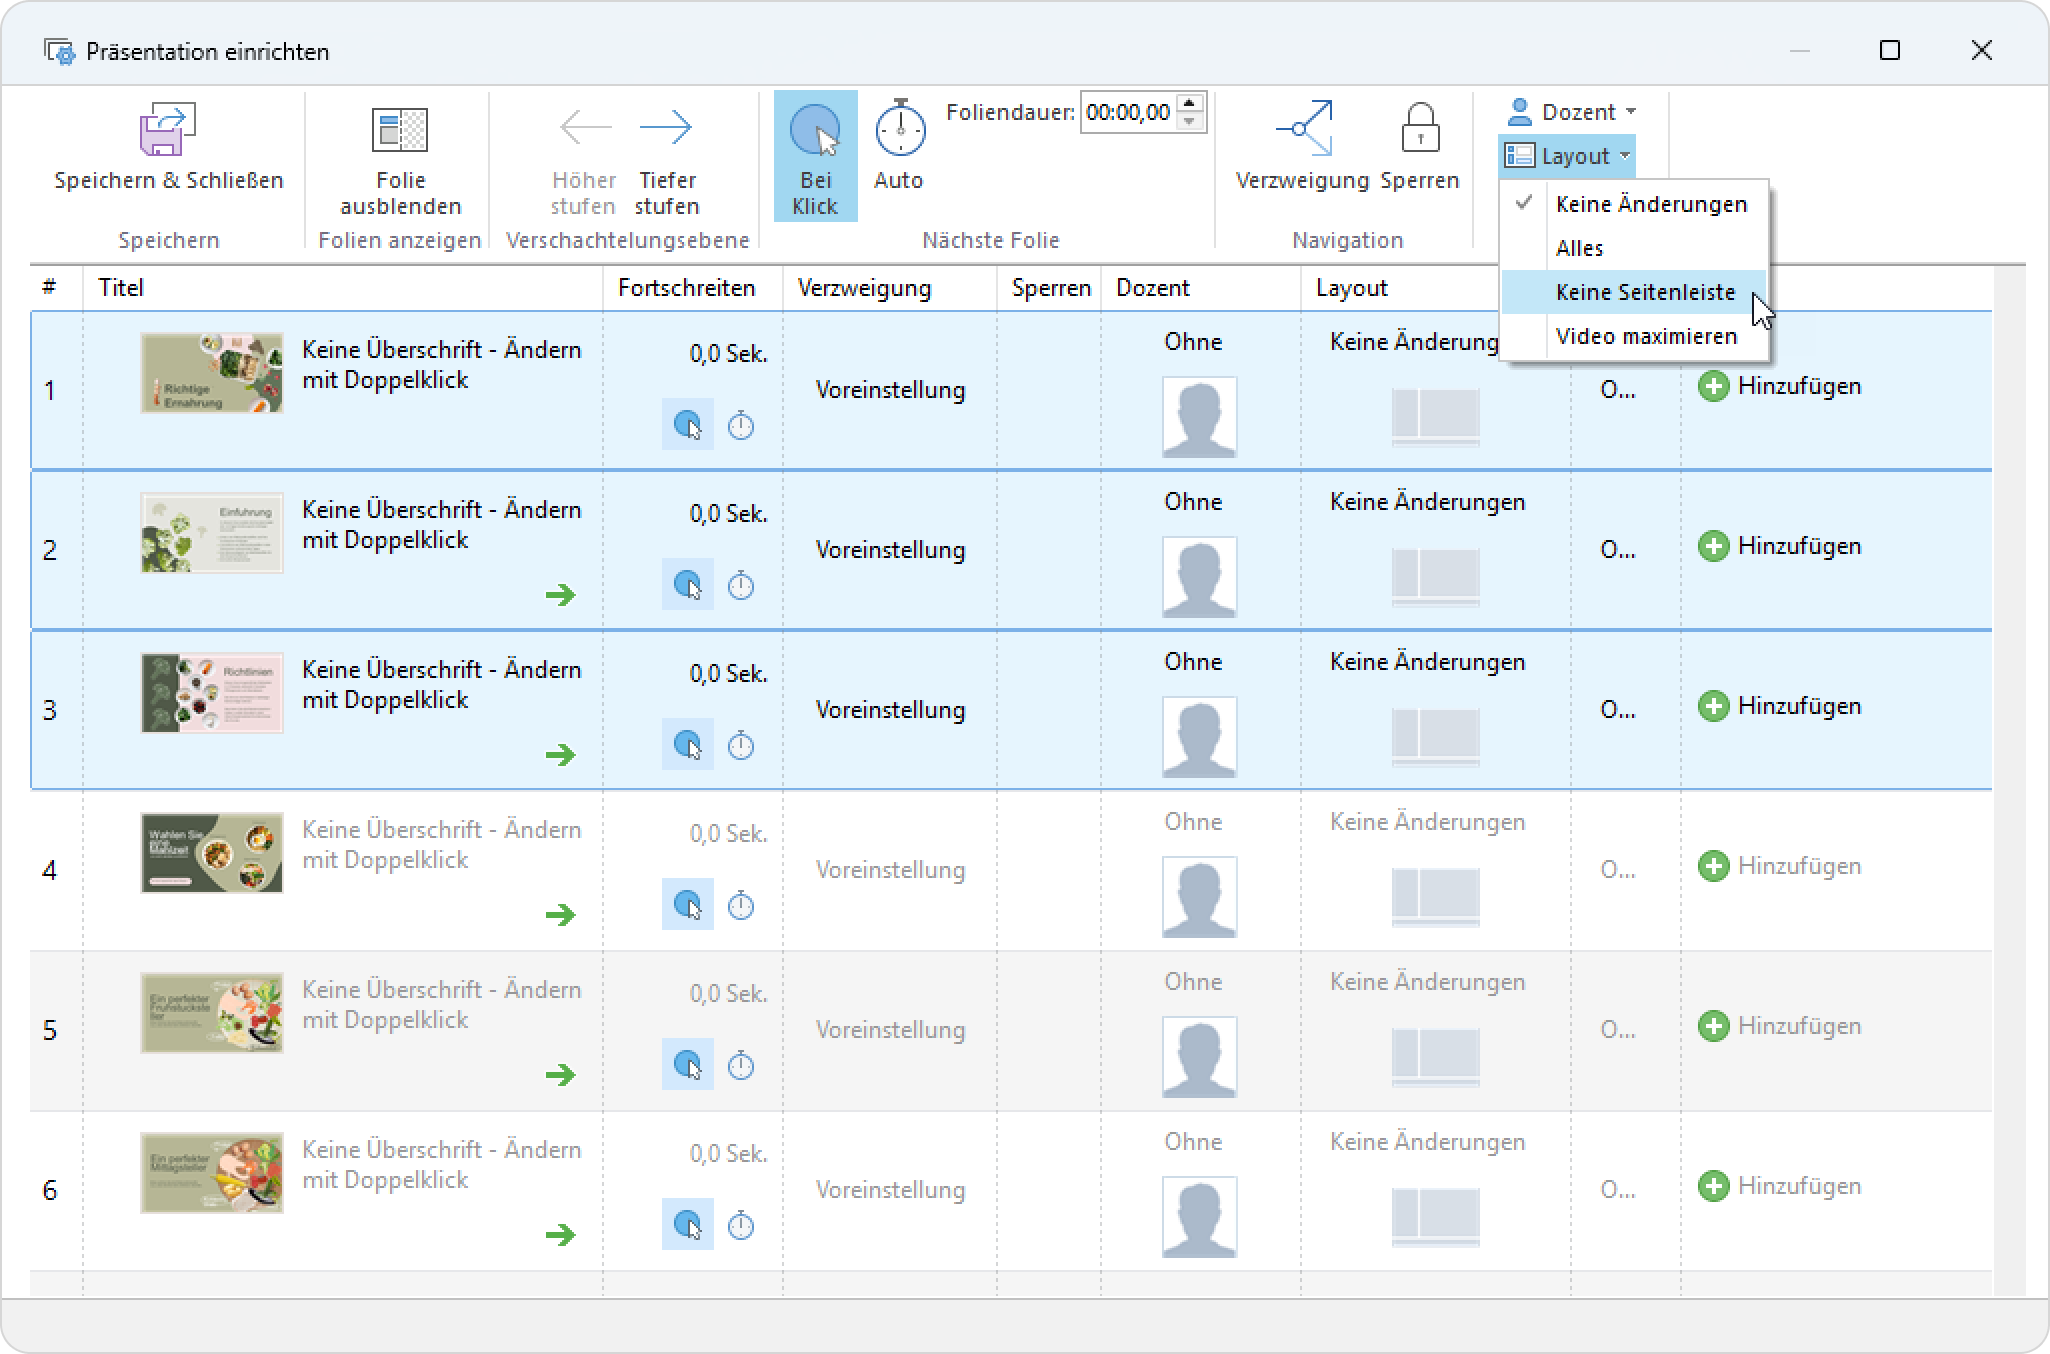Open the Voreinstellung branching option for slide 1
The width and height of the screenshot is (2050, 1354).
890,390
